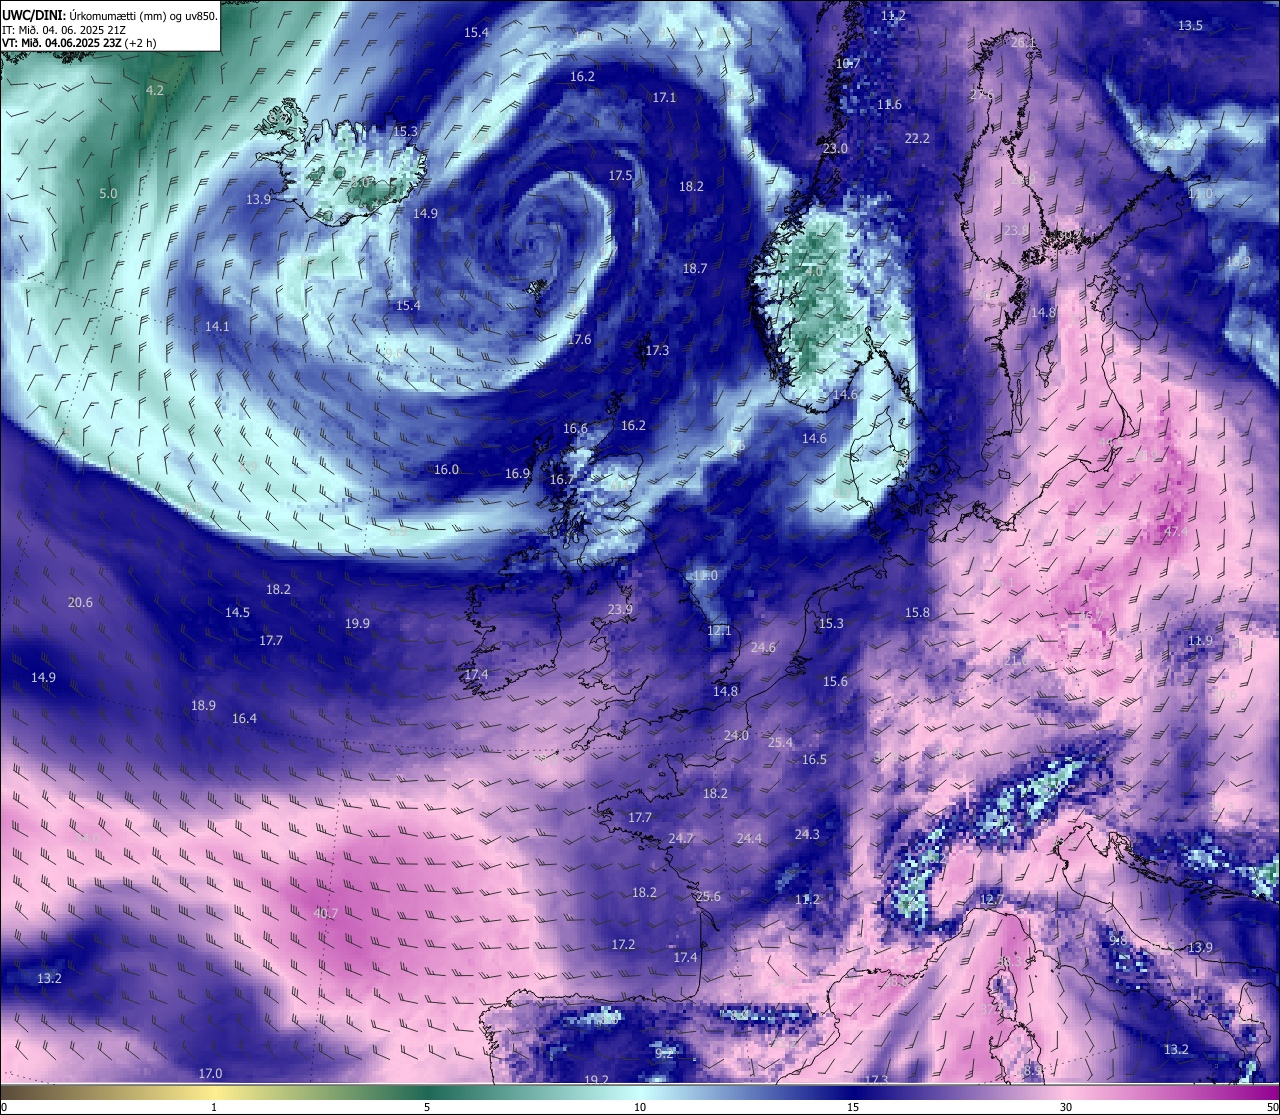Click the 25.6 value label
This screenshot has width=1280, height=1115.
[x=708, y=896]
